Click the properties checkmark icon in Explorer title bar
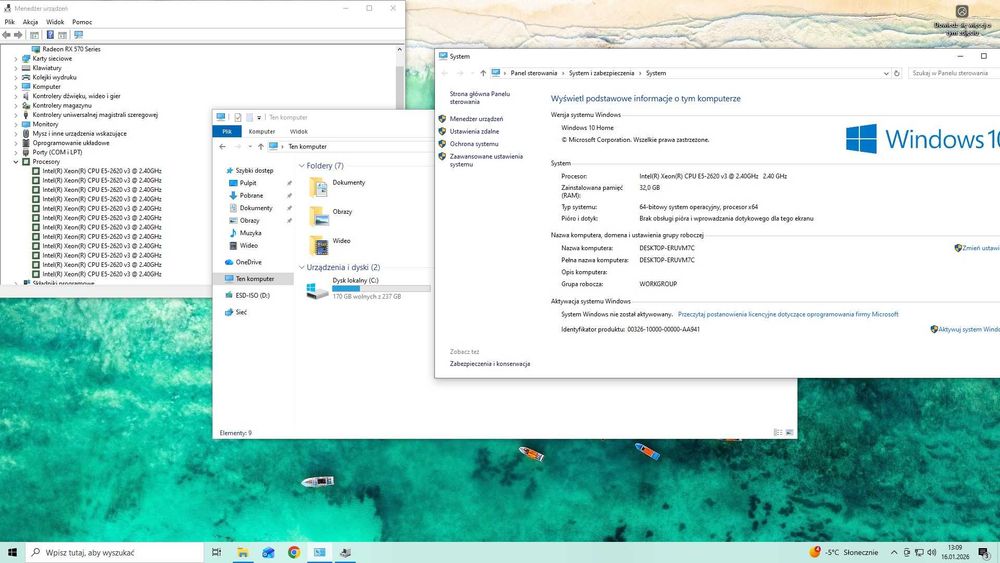1000x563 pixels. (x=237, y=117)
